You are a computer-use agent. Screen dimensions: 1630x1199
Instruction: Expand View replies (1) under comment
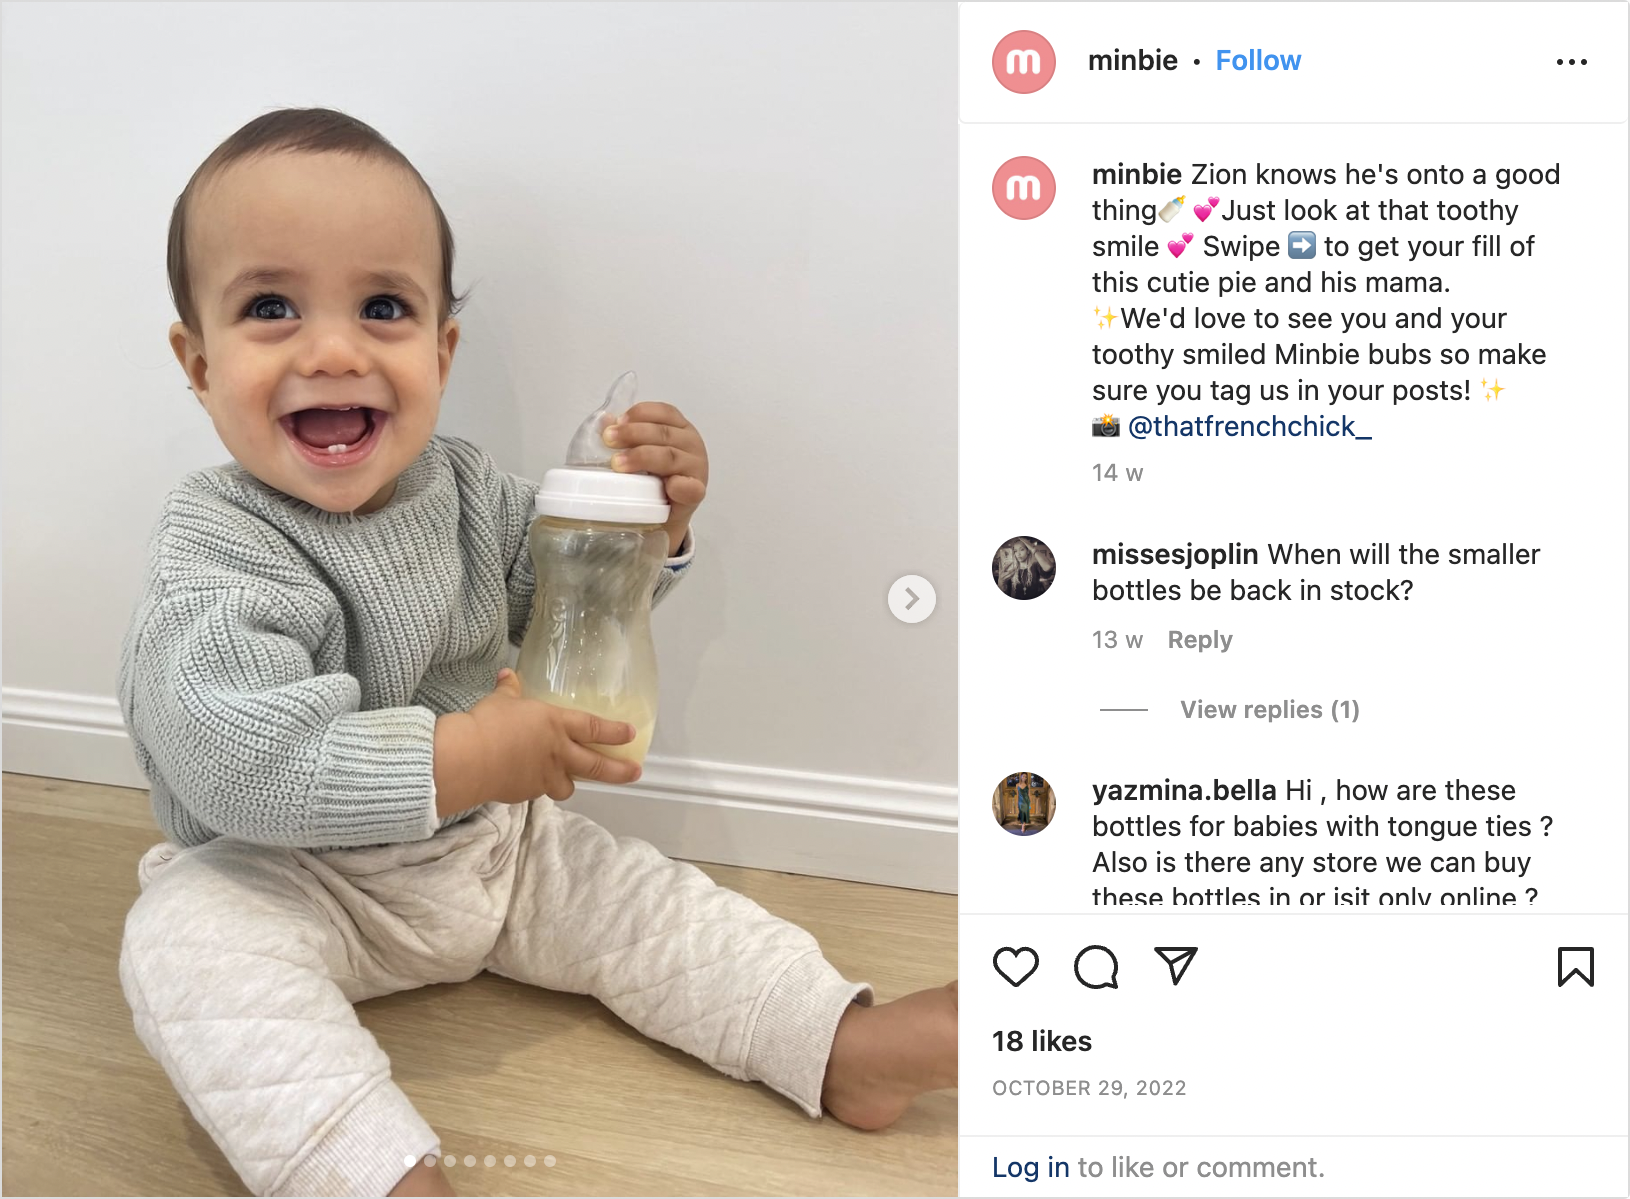(x=1269, y=710)
